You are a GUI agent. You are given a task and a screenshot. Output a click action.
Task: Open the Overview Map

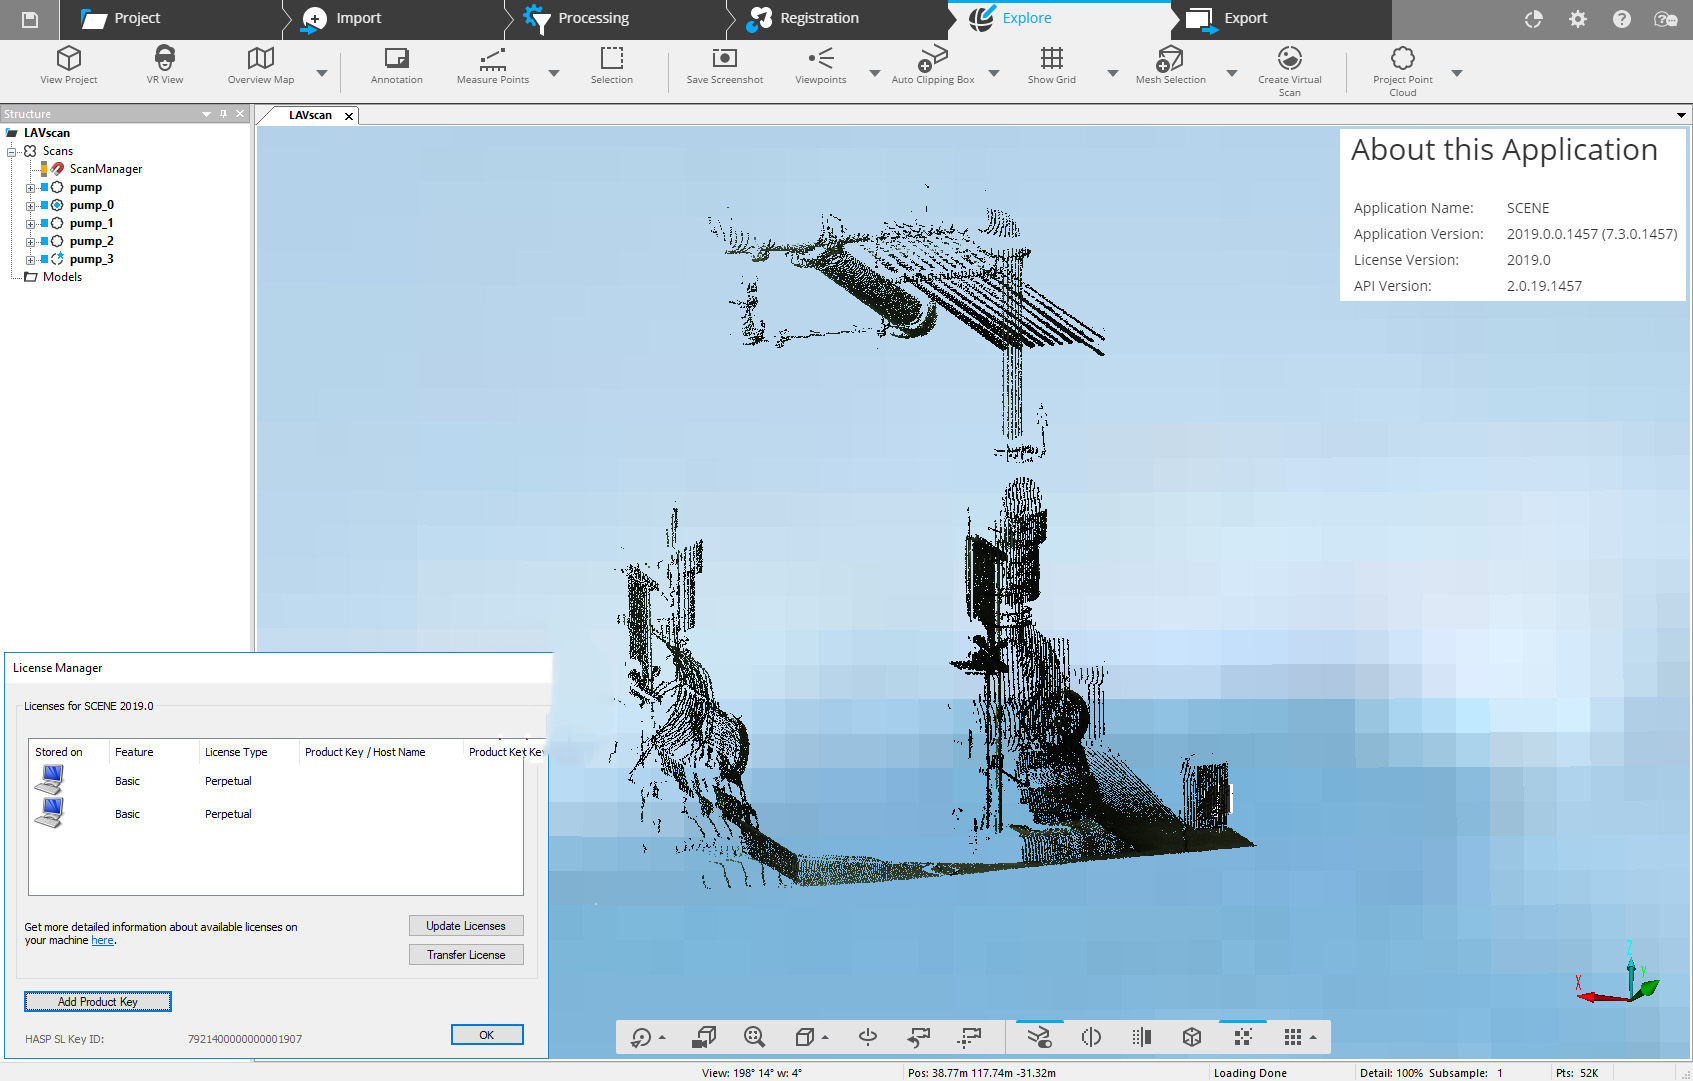261,65
